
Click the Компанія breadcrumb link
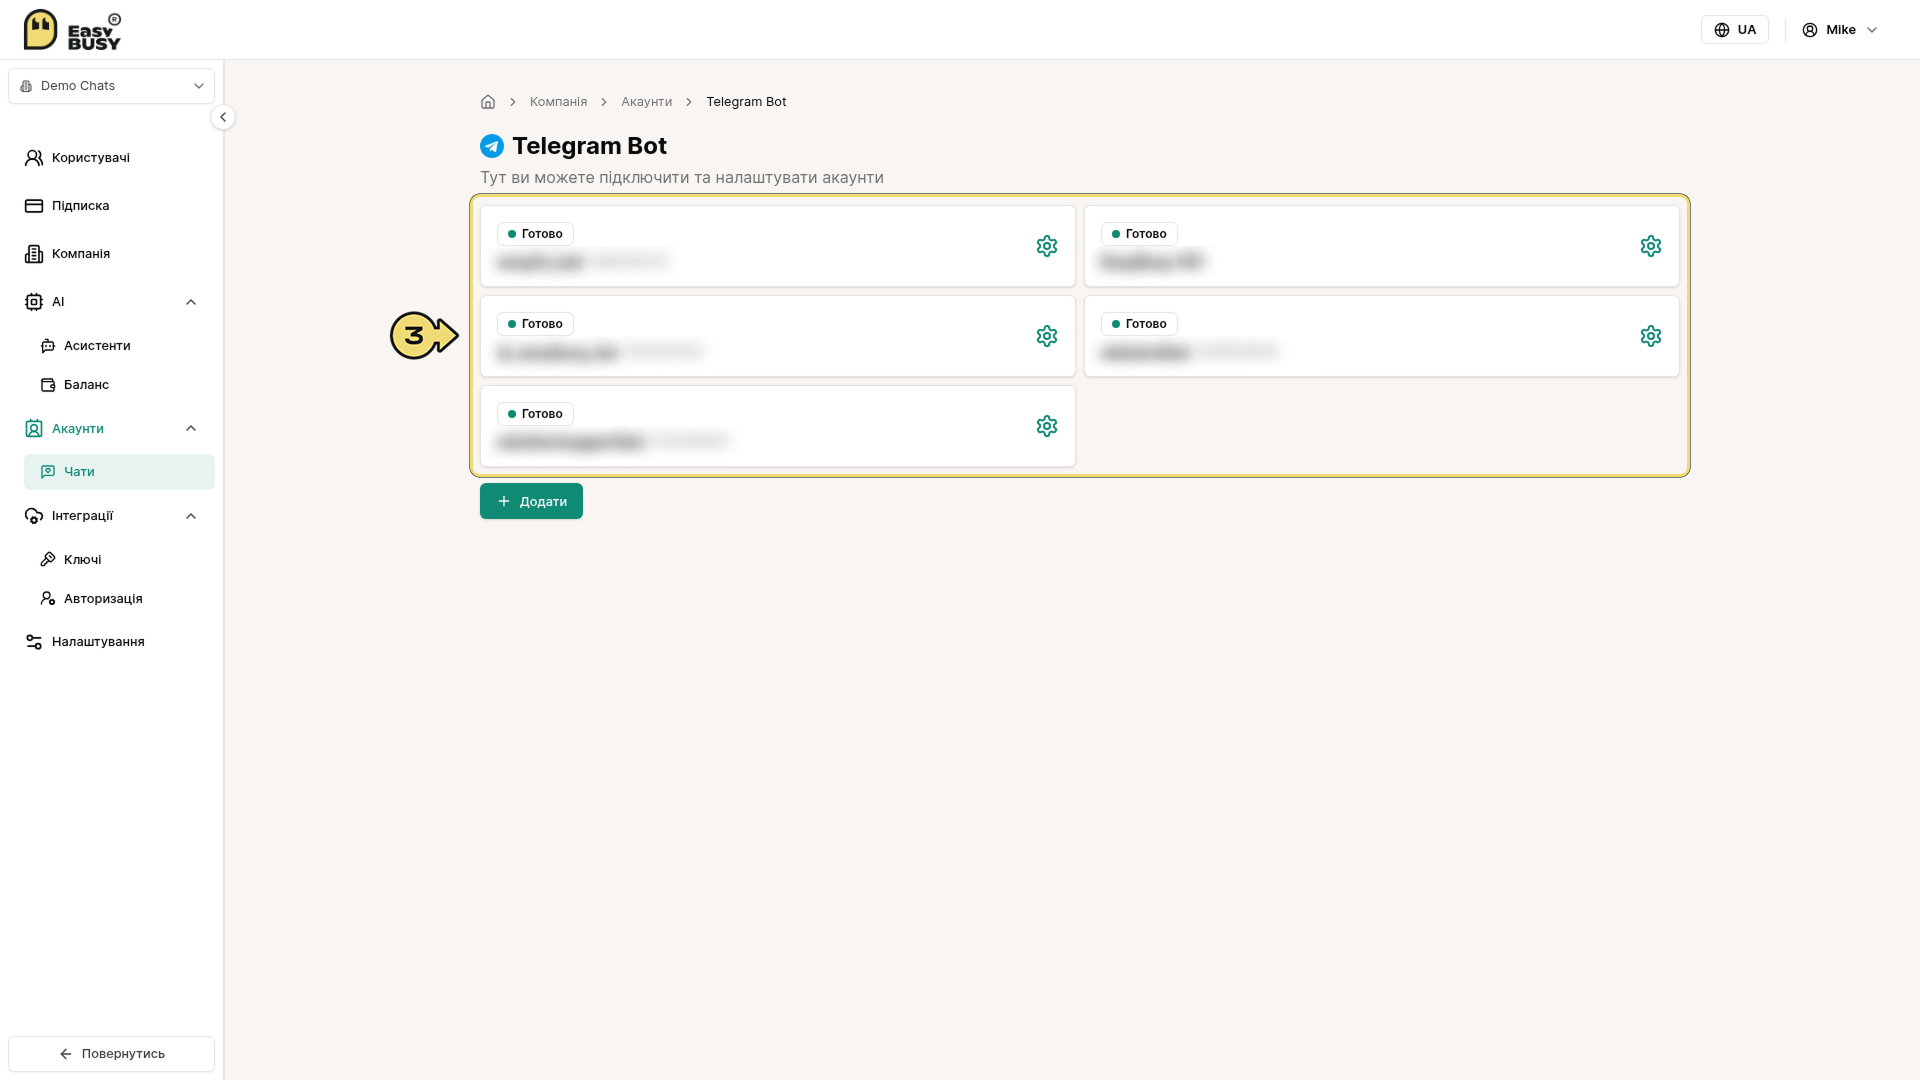click(x=558, y=102)
